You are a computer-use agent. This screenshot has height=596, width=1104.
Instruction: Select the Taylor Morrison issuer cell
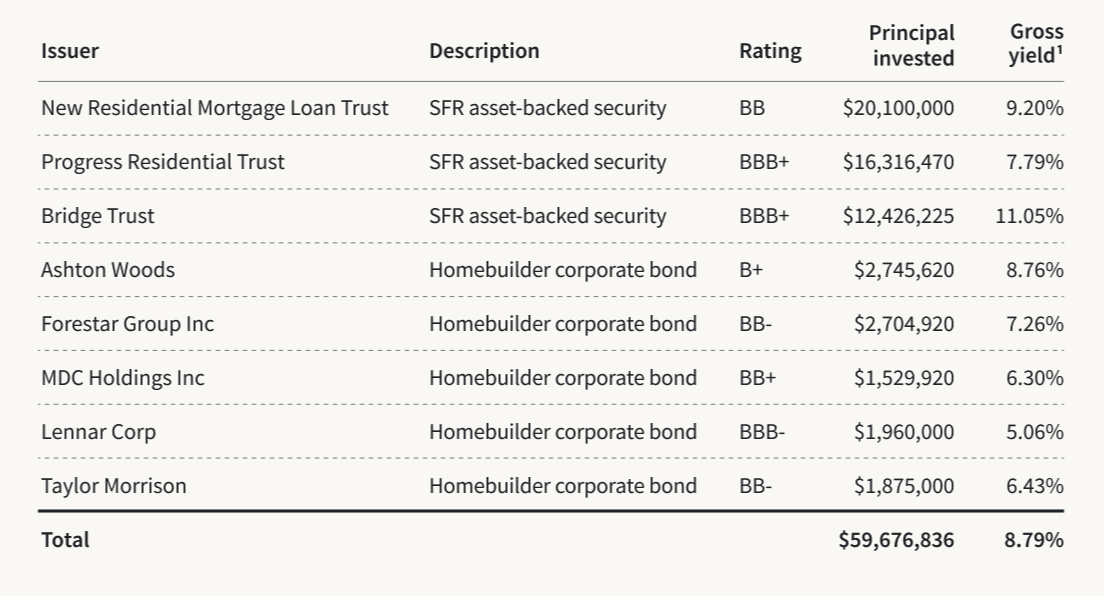(x=113, y=486)
